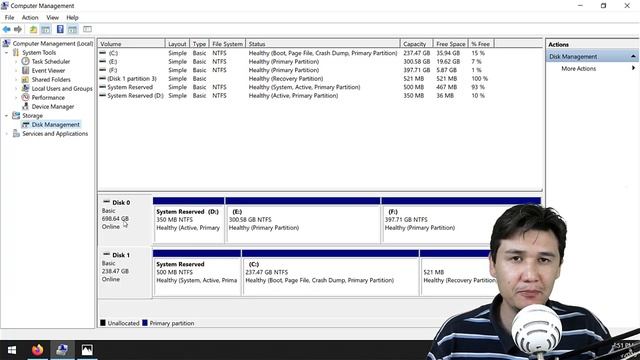The height and width of the screenshot is (360, 640).
Task: Open Event Viewer in the tree
Action: point(48,71)
